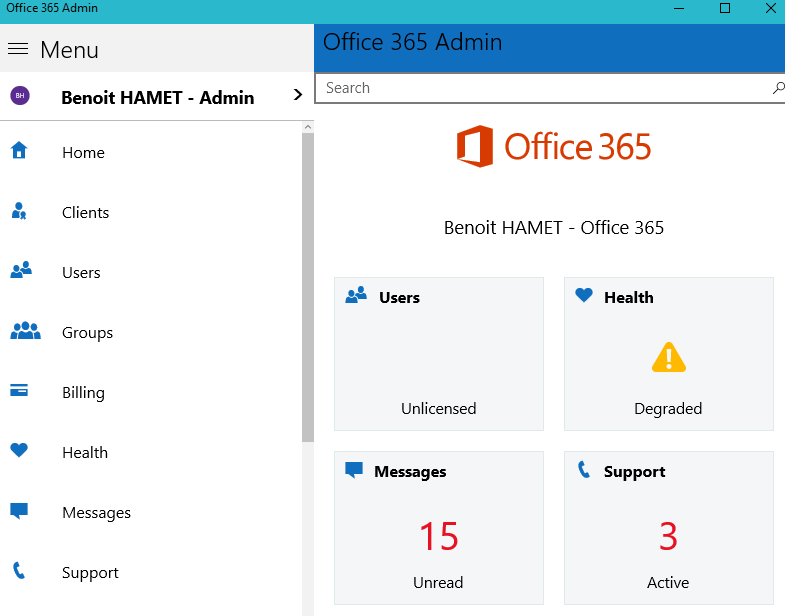This screenshot has width=785, height=616.
Task: Click the Support phone icon in sidebar
Action: pos(18,571)
